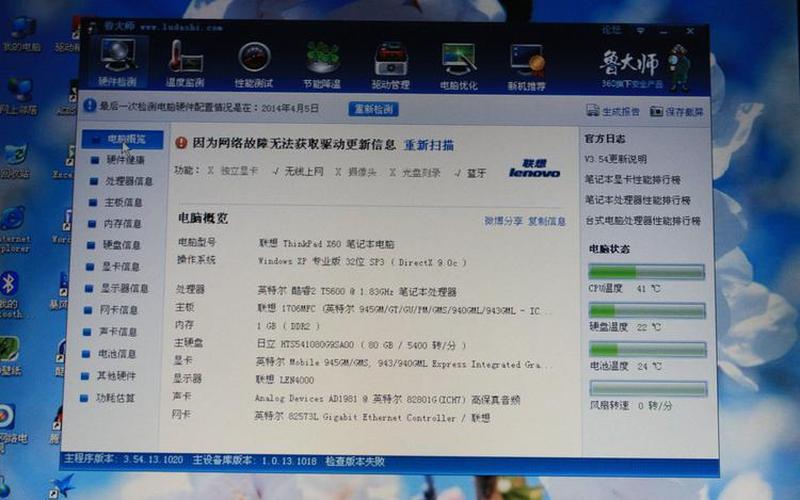Click the 鲁大师 logo
Image resolution: width=800 pixels, height=500 pixels.
(645, 68)
